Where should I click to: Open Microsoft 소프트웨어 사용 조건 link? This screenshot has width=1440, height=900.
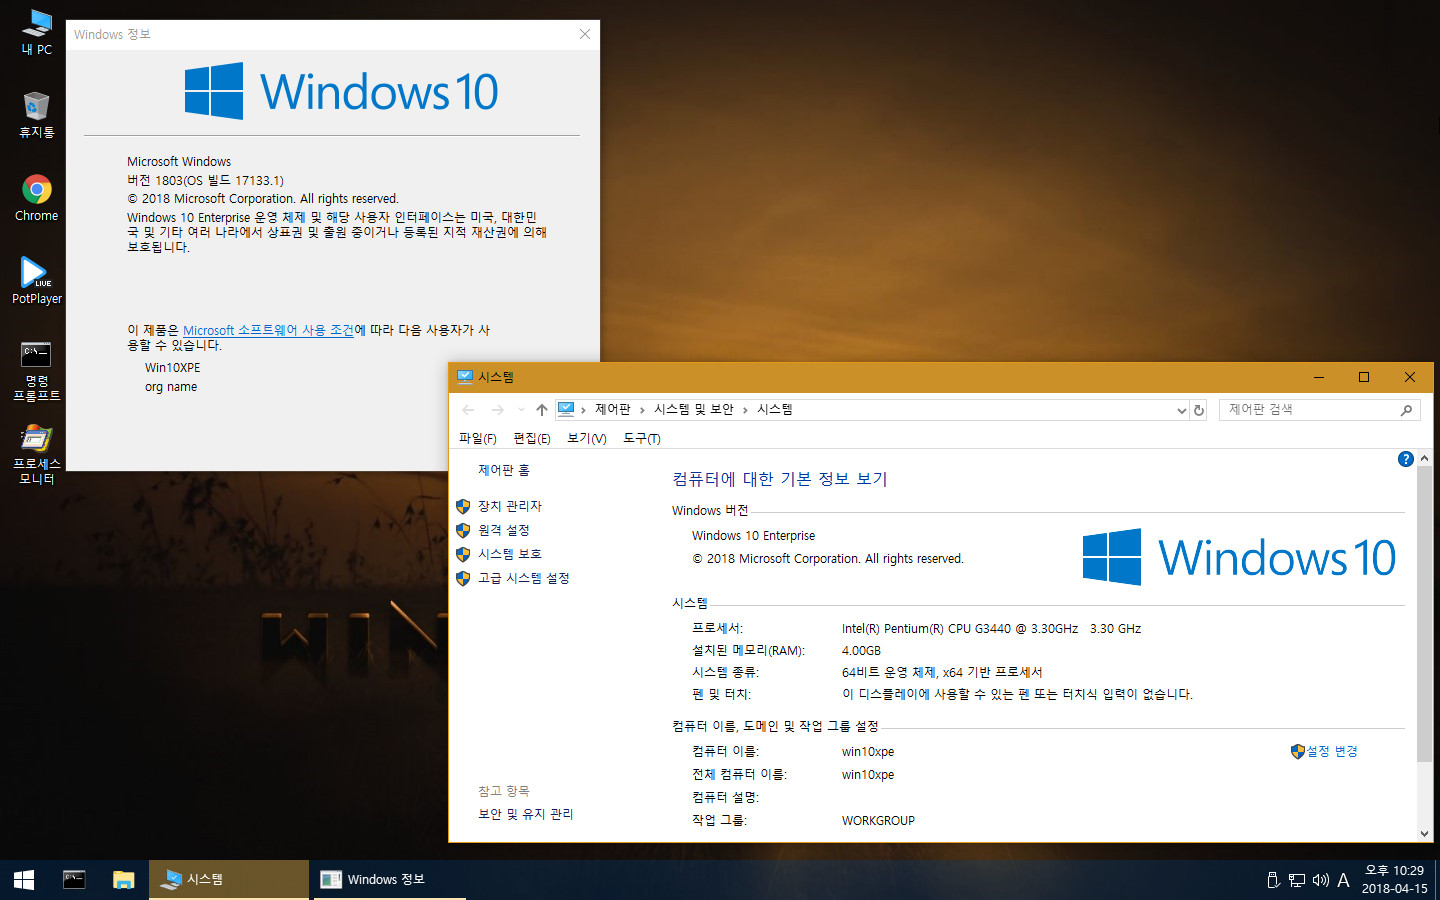[x=268, y=330]
